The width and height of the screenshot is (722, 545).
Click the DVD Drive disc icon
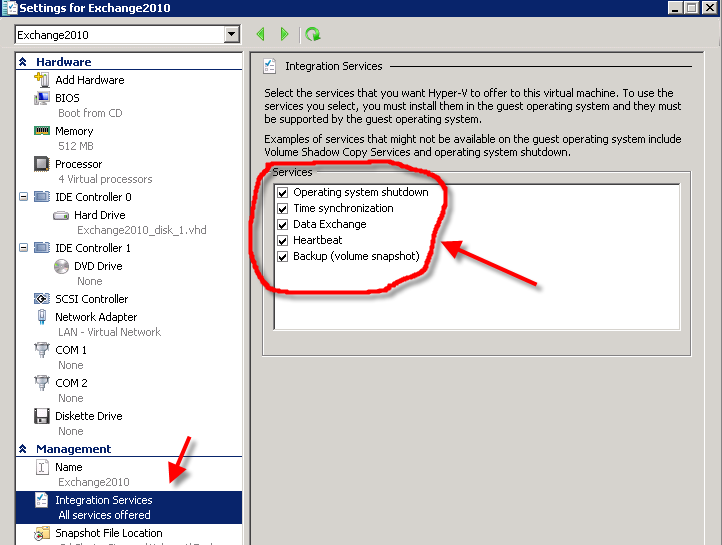61,266
